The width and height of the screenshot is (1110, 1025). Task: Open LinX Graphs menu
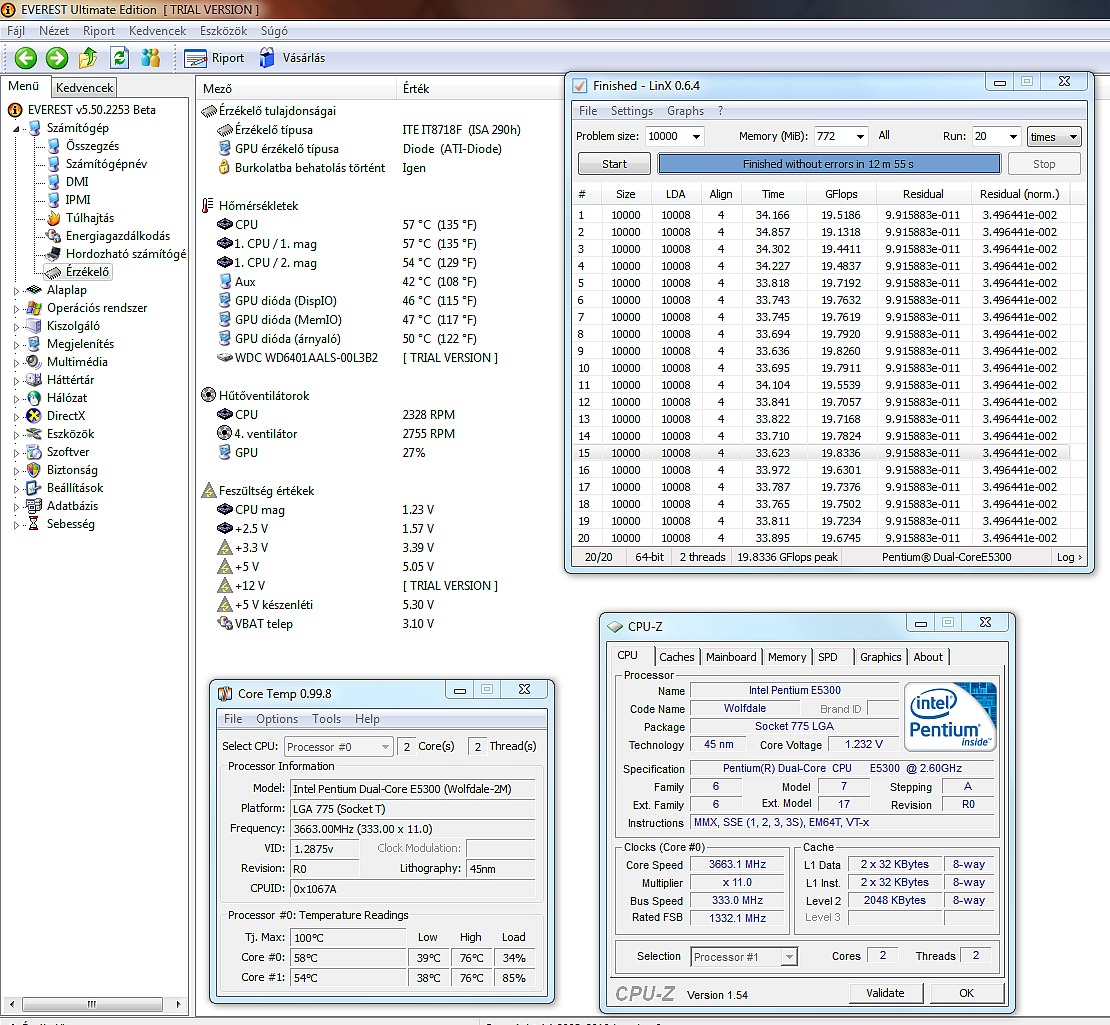(x=685, y=111)
